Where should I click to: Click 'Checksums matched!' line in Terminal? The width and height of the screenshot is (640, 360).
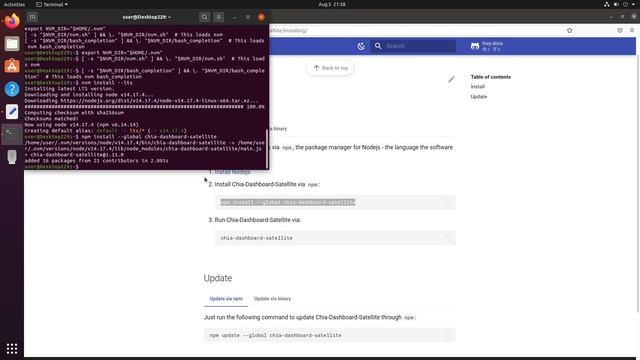[x=51, y=118]
